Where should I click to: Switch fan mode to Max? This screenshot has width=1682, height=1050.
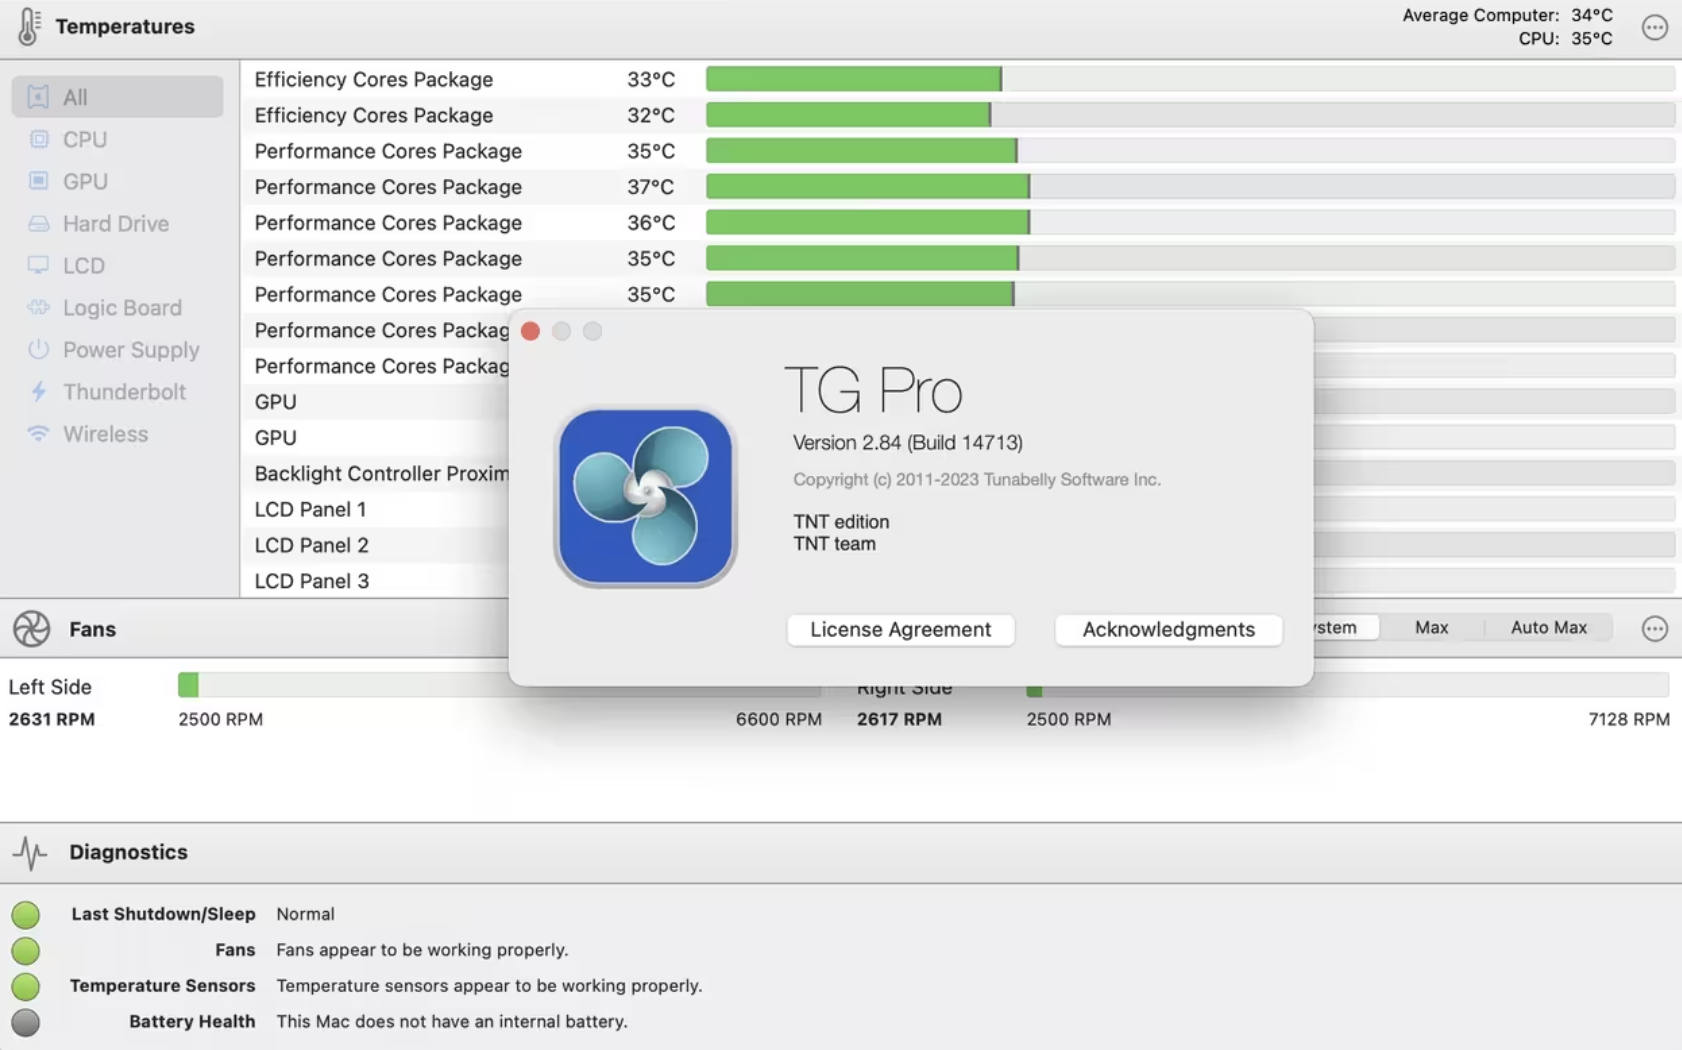tap(1431, 627)
